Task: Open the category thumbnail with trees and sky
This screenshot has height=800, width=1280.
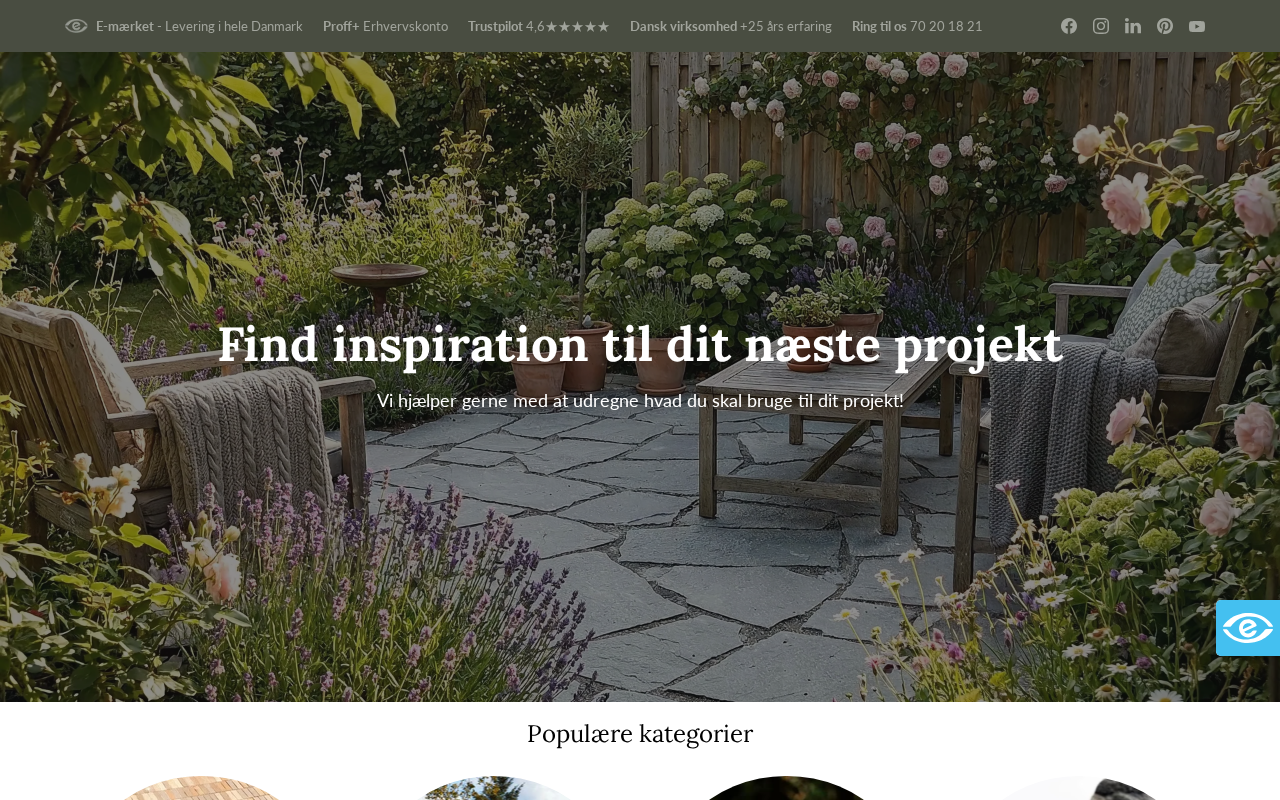Action: click(x=493, y=788)
